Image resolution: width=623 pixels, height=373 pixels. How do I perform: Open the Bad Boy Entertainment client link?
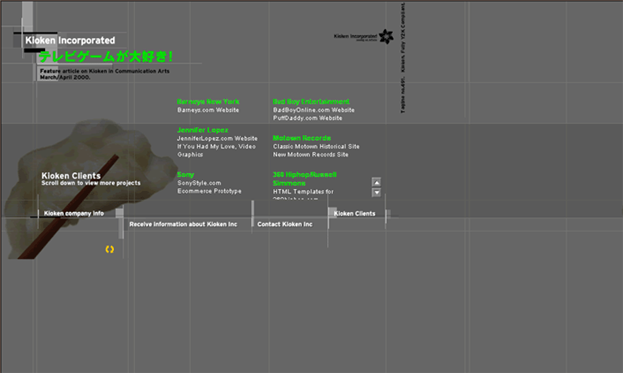coord(311,101)
